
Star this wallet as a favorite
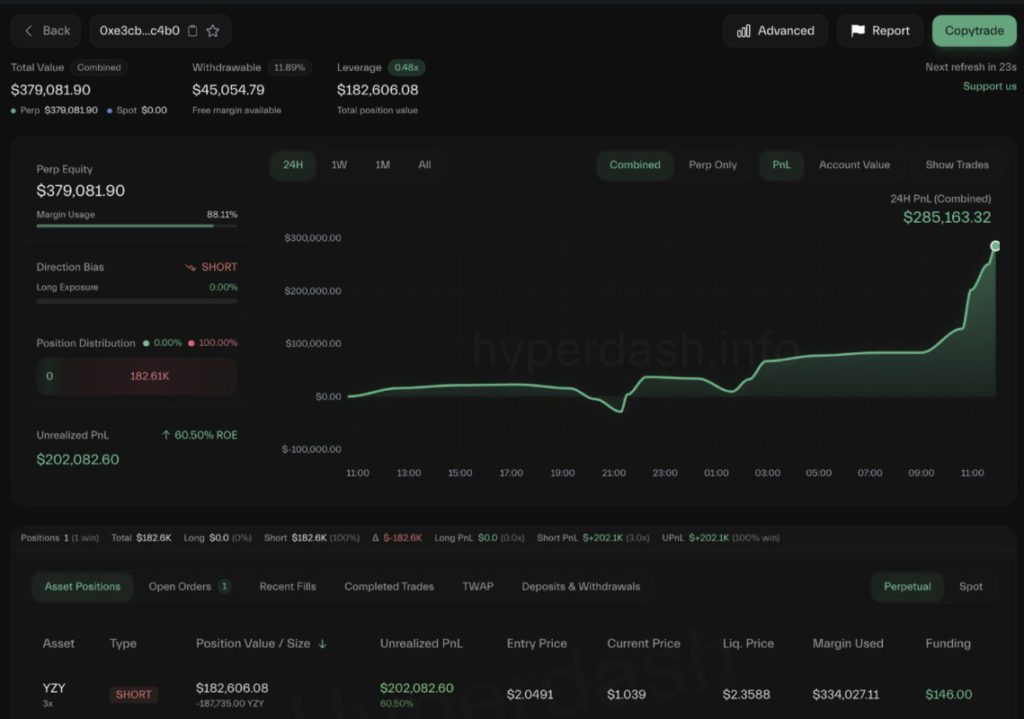tap(213, 31)
